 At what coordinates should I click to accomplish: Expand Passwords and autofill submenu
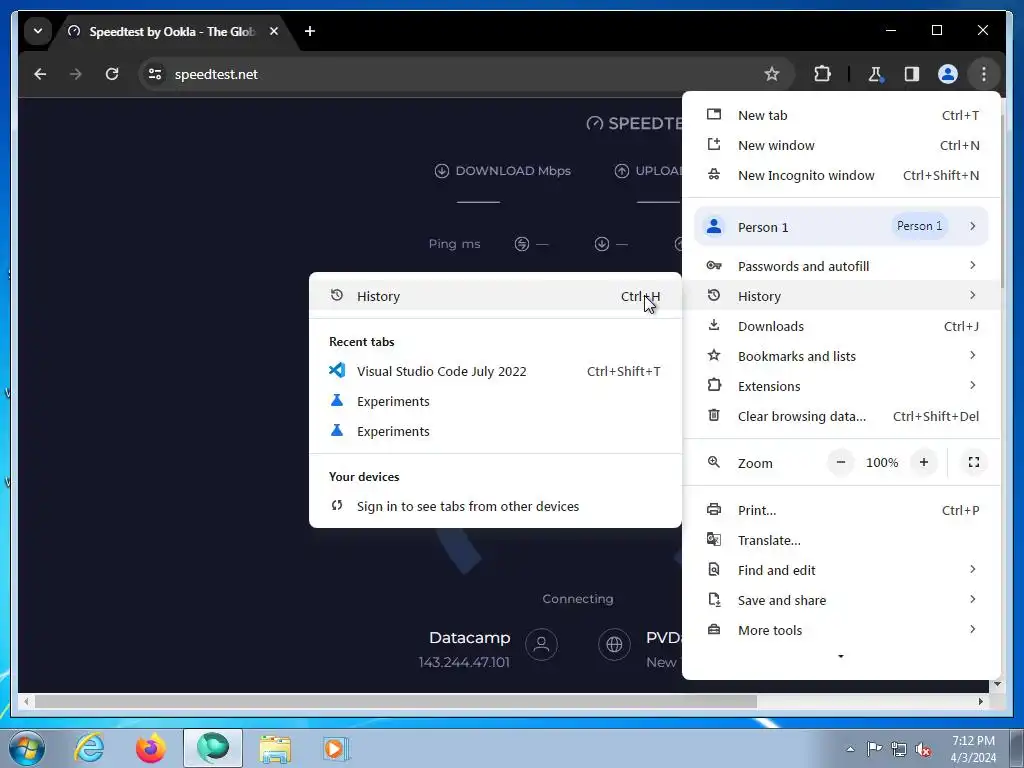coord(841,266)
